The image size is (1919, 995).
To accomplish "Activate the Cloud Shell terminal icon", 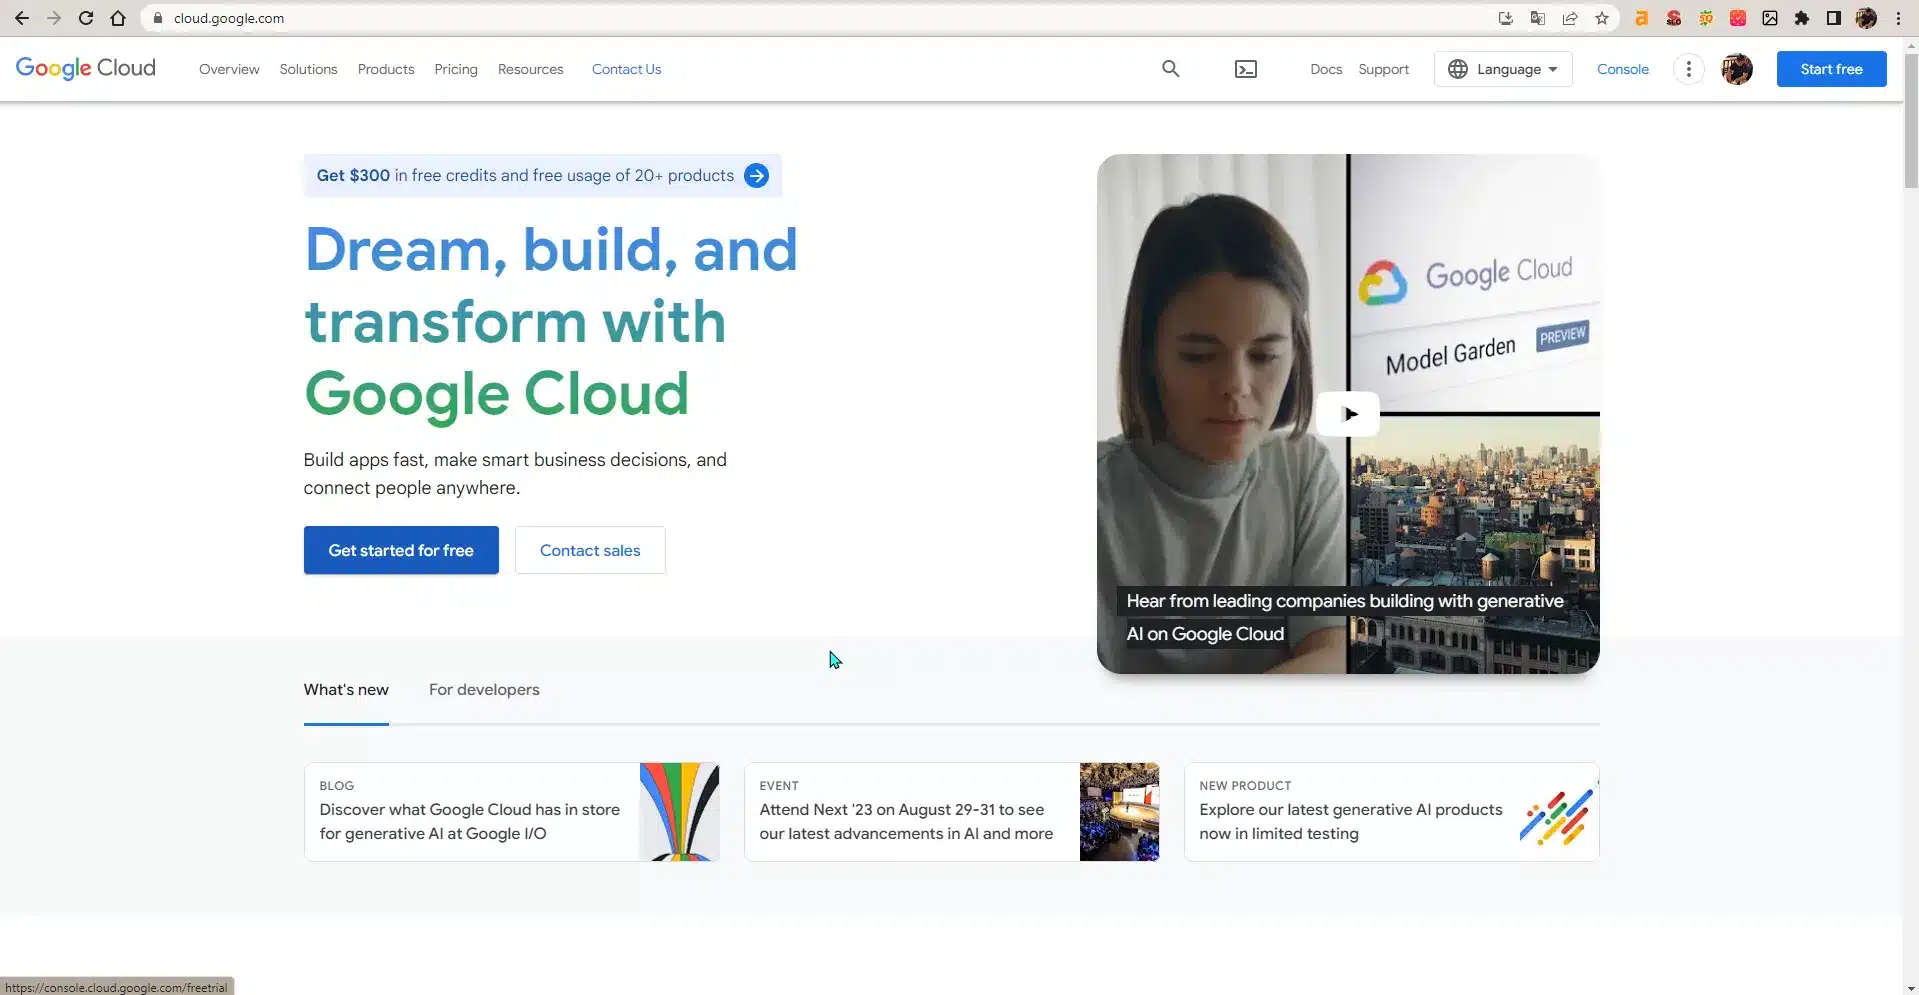I will coord(1245,69).
